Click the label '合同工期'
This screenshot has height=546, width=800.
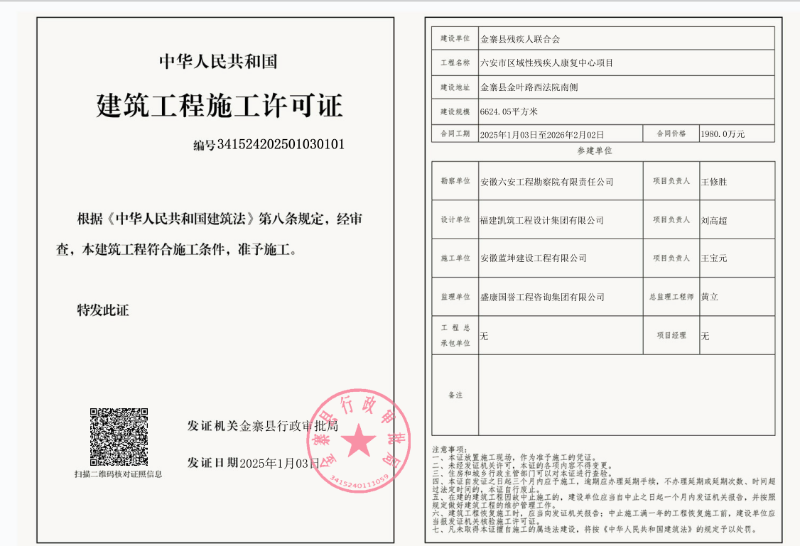(455, 134)
